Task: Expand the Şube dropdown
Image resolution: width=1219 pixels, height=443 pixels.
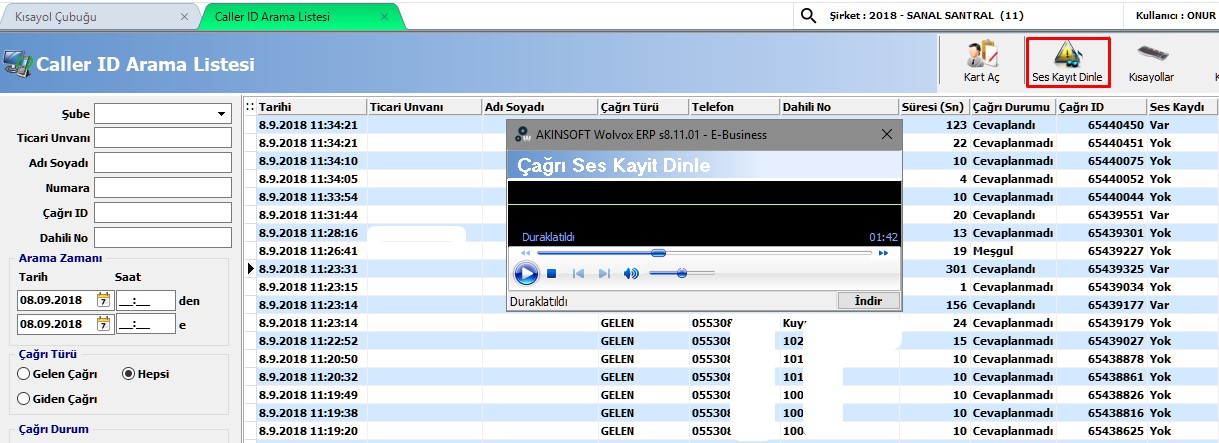Action: coord(220,114)
